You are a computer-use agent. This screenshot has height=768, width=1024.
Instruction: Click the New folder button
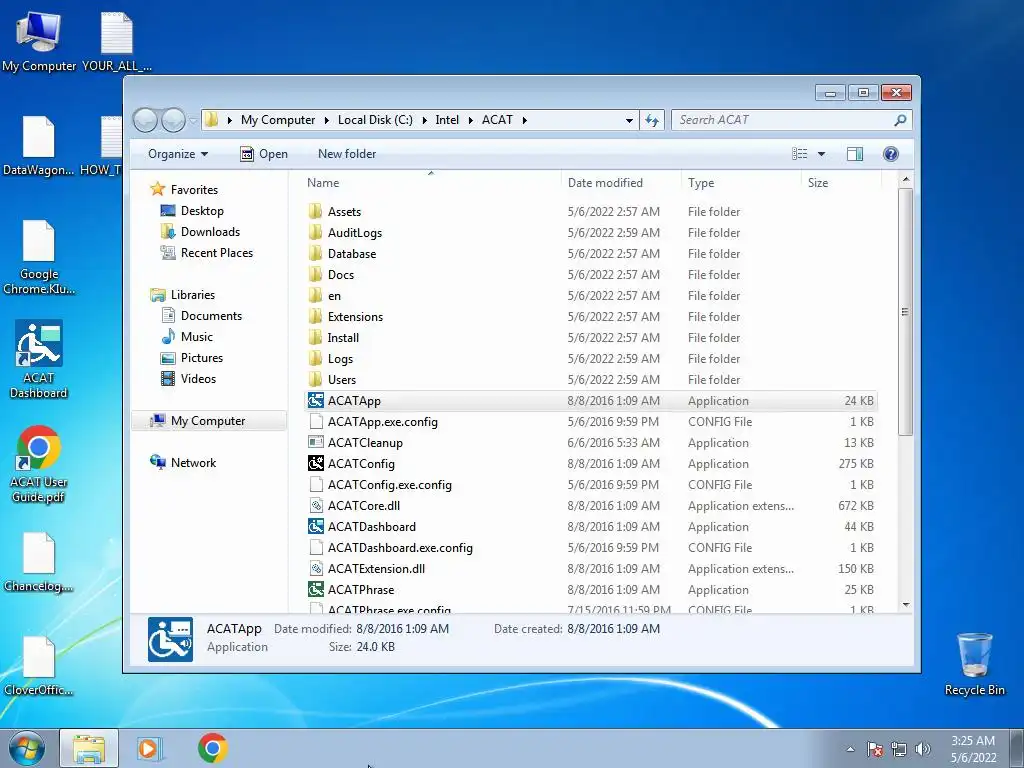pos(347,153)
